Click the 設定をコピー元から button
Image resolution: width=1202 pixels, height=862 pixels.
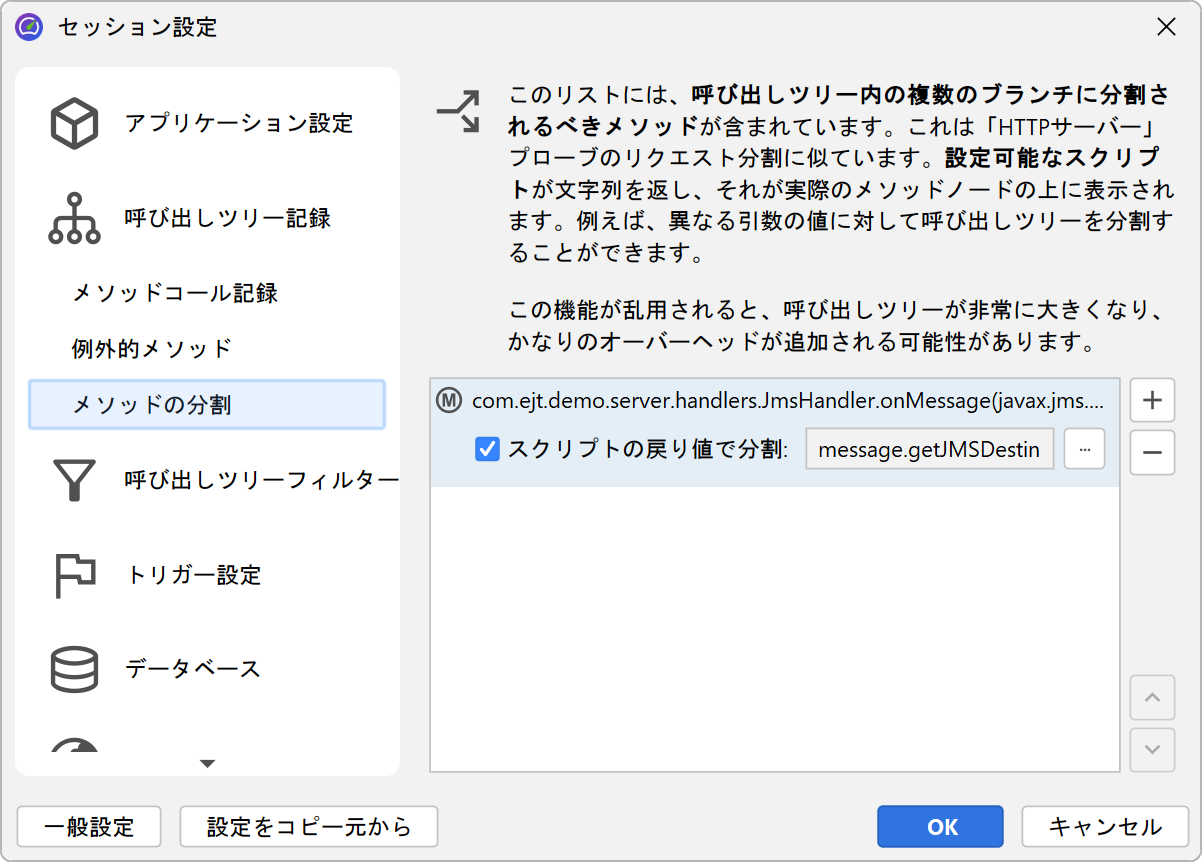tap(309, 827)
